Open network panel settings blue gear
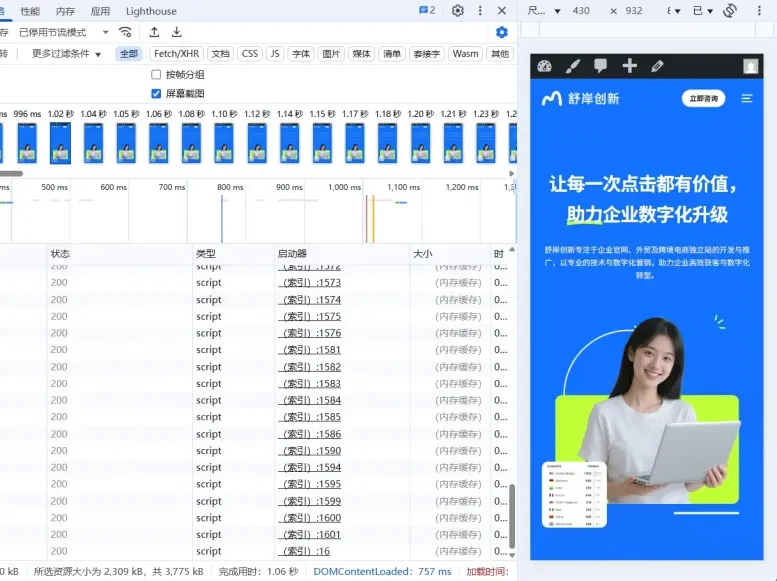The width and height of the screenshot is (777, 581). (502, 32)
